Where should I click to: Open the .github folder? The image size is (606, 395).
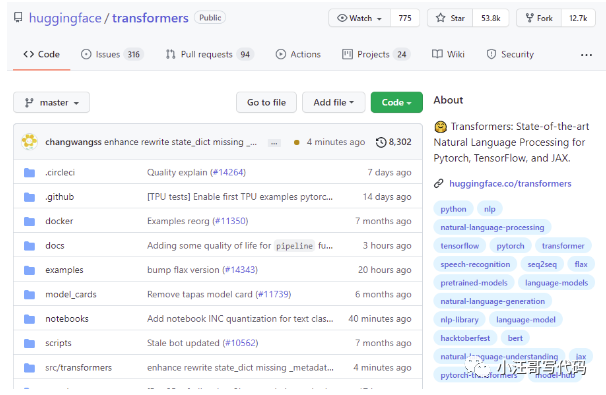[60, 197]
